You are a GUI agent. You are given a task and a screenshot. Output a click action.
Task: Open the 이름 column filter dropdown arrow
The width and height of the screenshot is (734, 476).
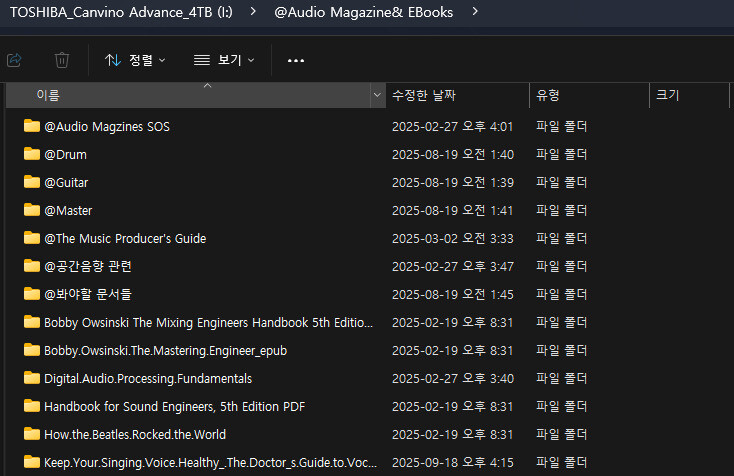[x=377, y=95]
